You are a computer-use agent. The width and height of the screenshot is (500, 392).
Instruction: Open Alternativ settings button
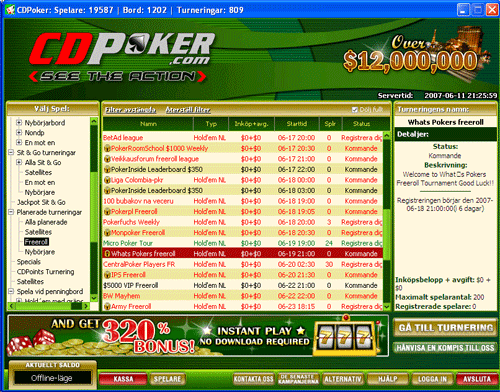(343, 379)
